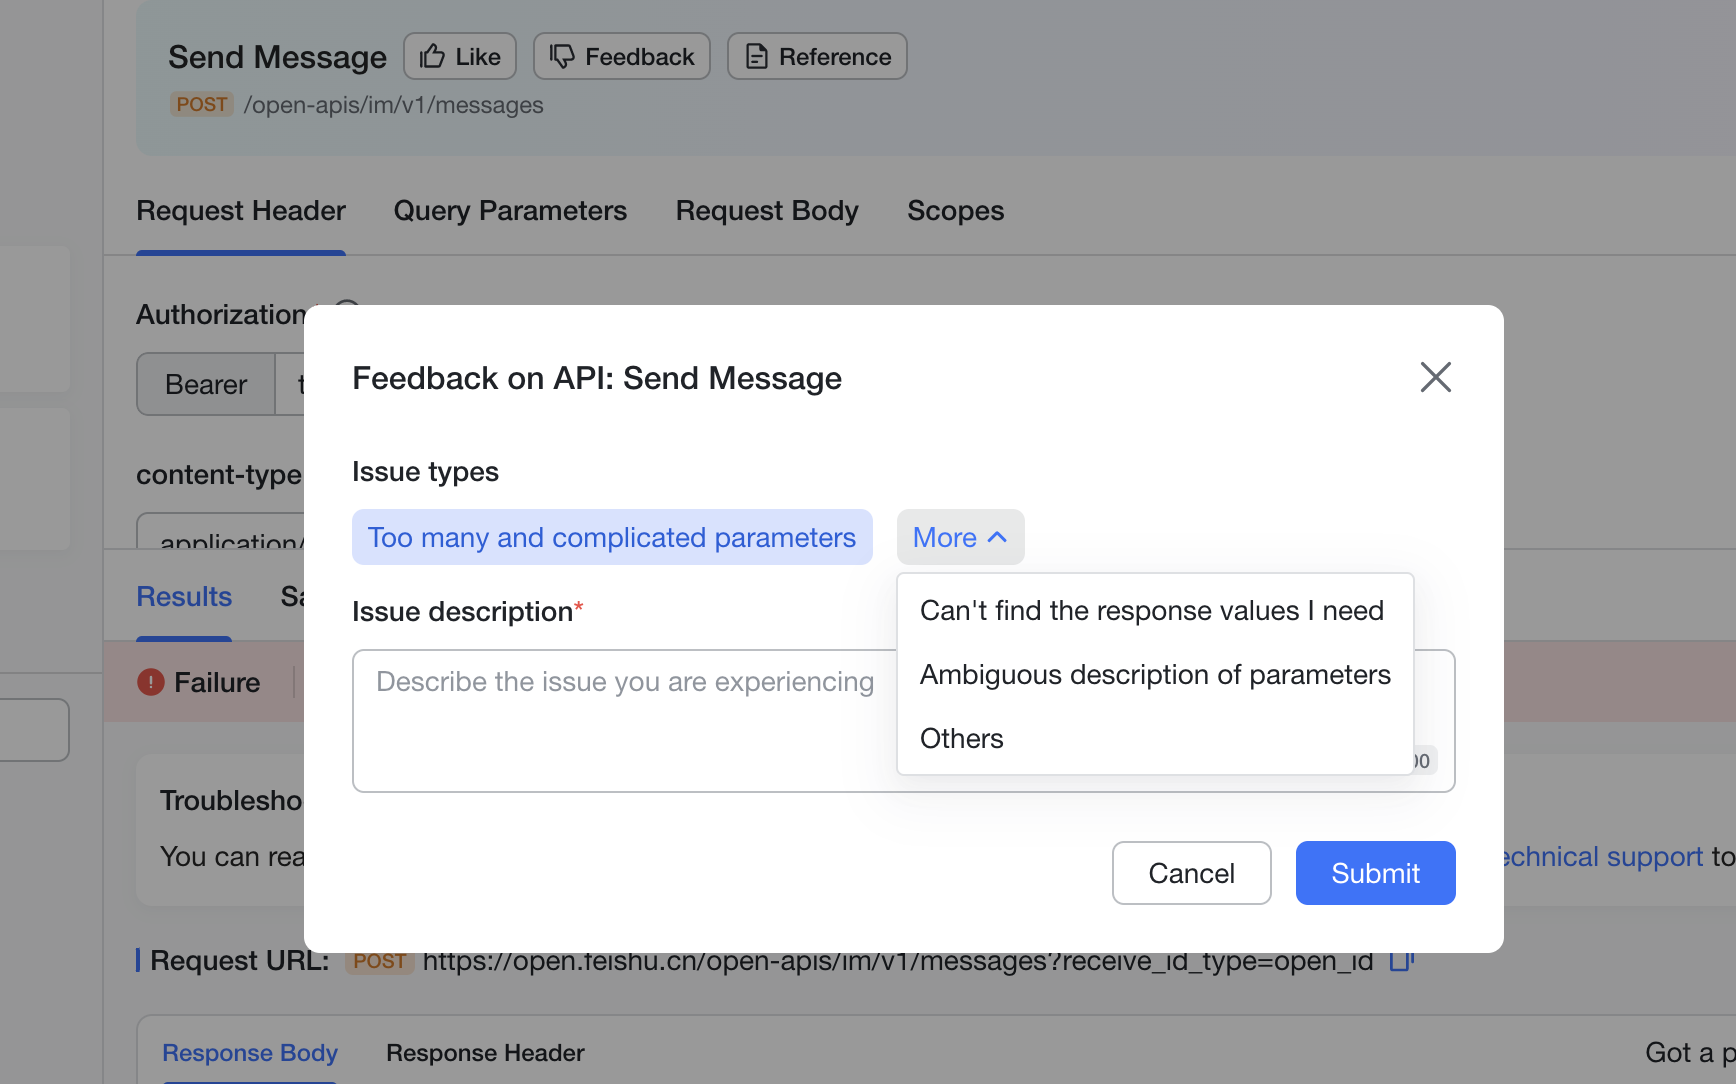
Task: Go to the Scopes tab
Action: pyautogui.click(x=955, y=211)
